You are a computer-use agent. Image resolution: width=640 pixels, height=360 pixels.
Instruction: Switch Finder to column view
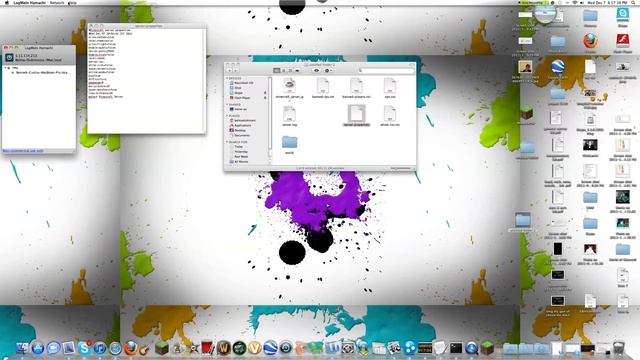point(290,71)
